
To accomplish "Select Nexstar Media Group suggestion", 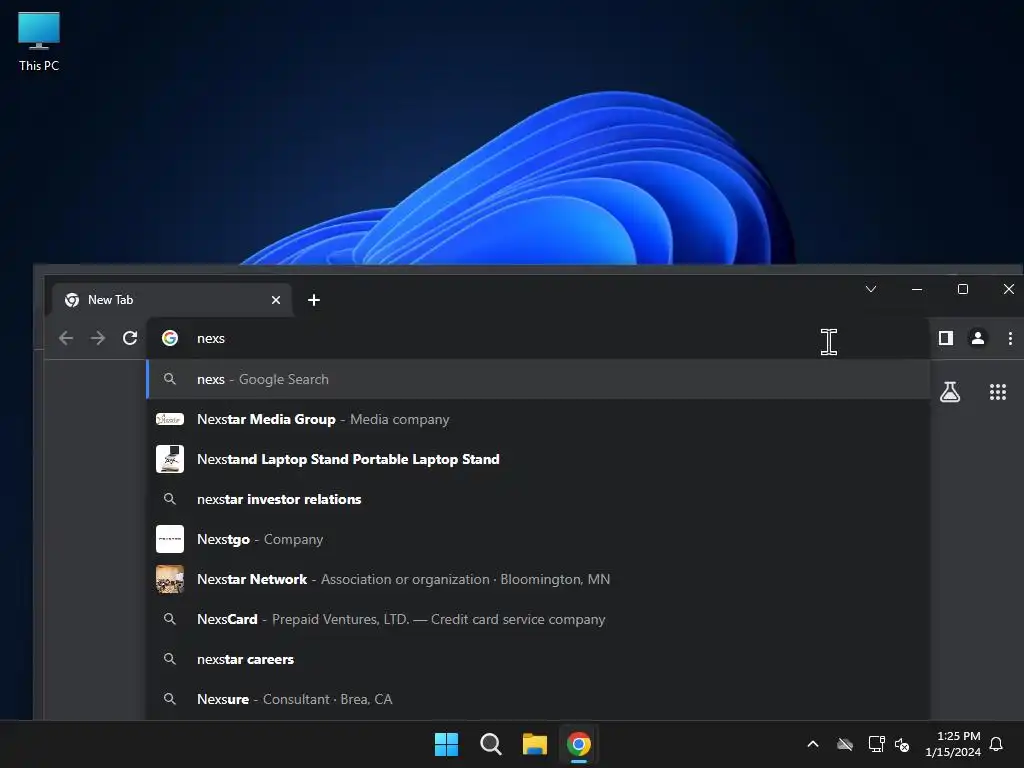I will click(x=538, y=419).
